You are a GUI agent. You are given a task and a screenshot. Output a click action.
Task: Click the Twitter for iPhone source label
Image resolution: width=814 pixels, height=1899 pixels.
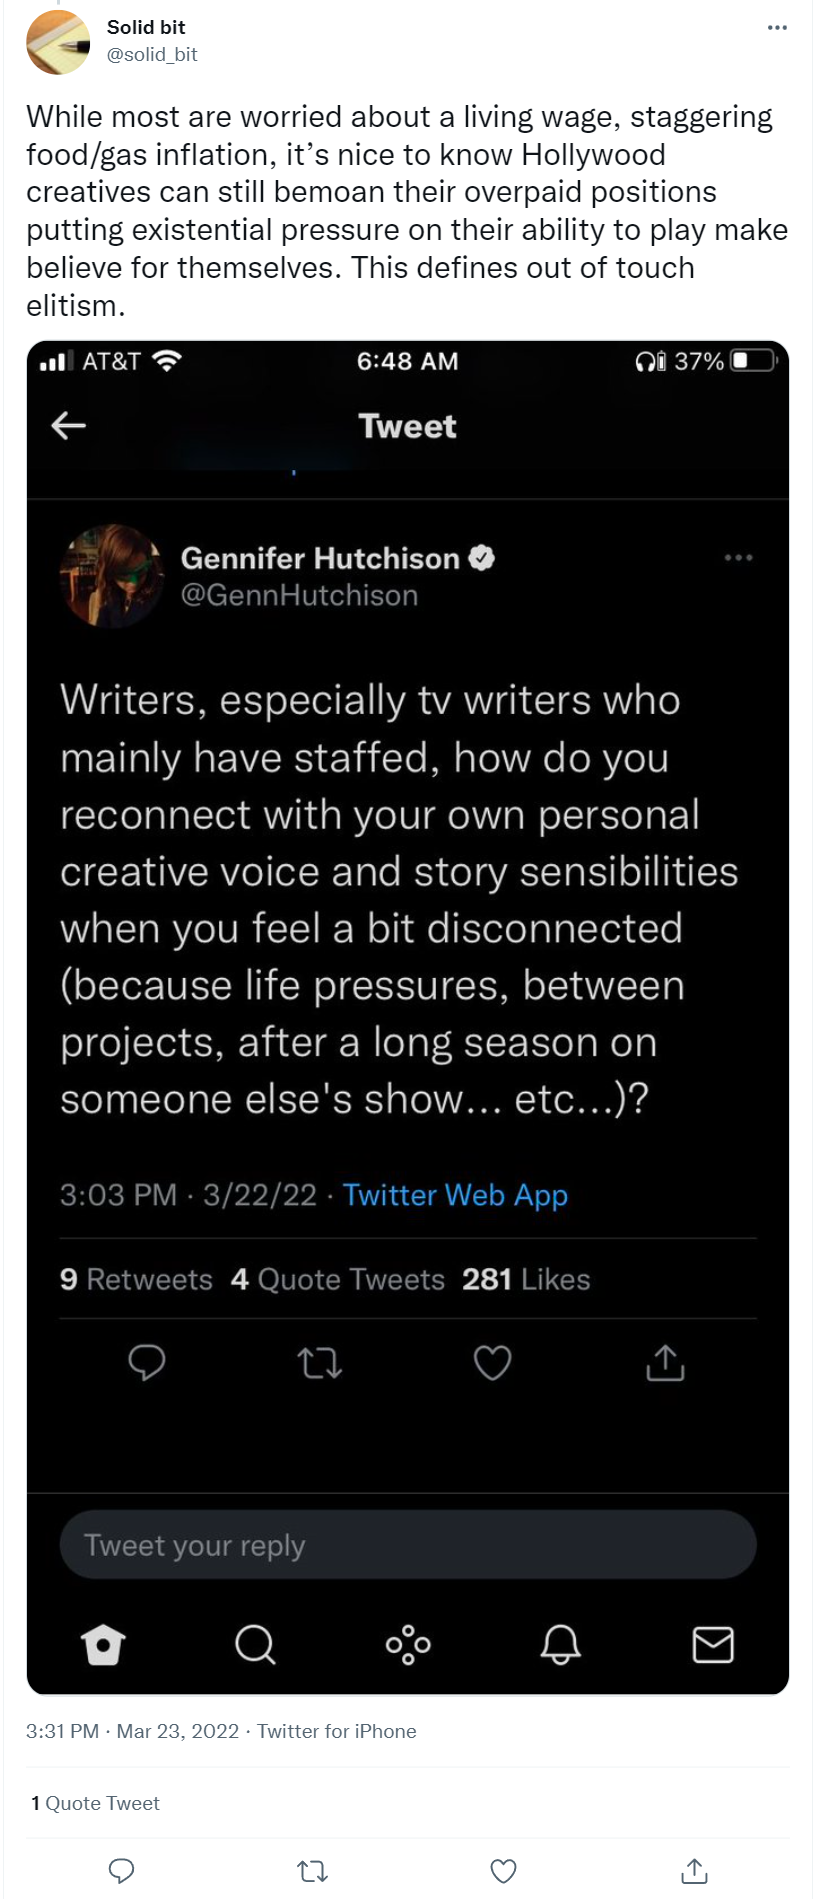[337, 1731]
